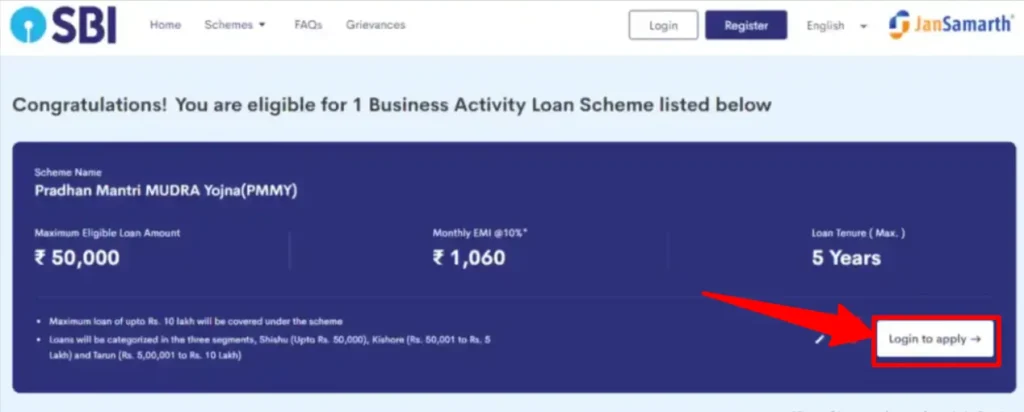Click the Login to apply button

pos(935,340)
